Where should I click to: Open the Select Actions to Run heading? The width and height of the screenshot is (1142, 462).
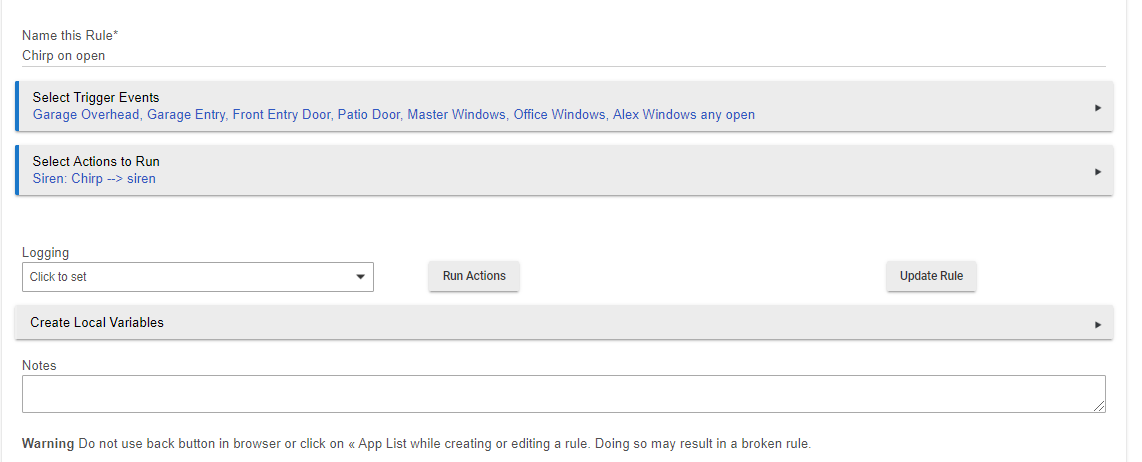coord(96,161)
